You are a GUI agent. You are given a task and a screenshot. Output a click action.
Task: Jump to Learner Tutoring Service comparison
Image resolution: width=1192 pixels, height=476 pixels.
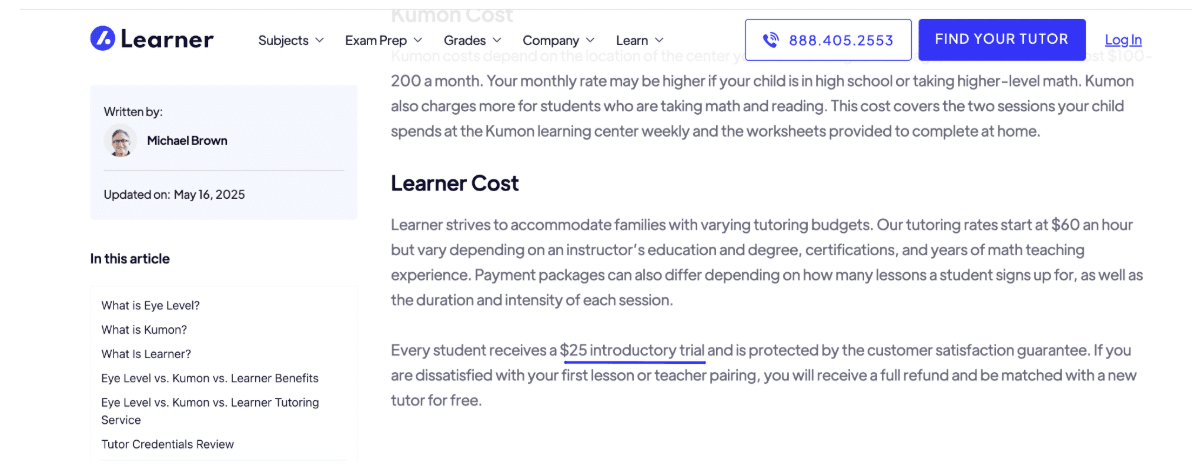tap(210, 411)
